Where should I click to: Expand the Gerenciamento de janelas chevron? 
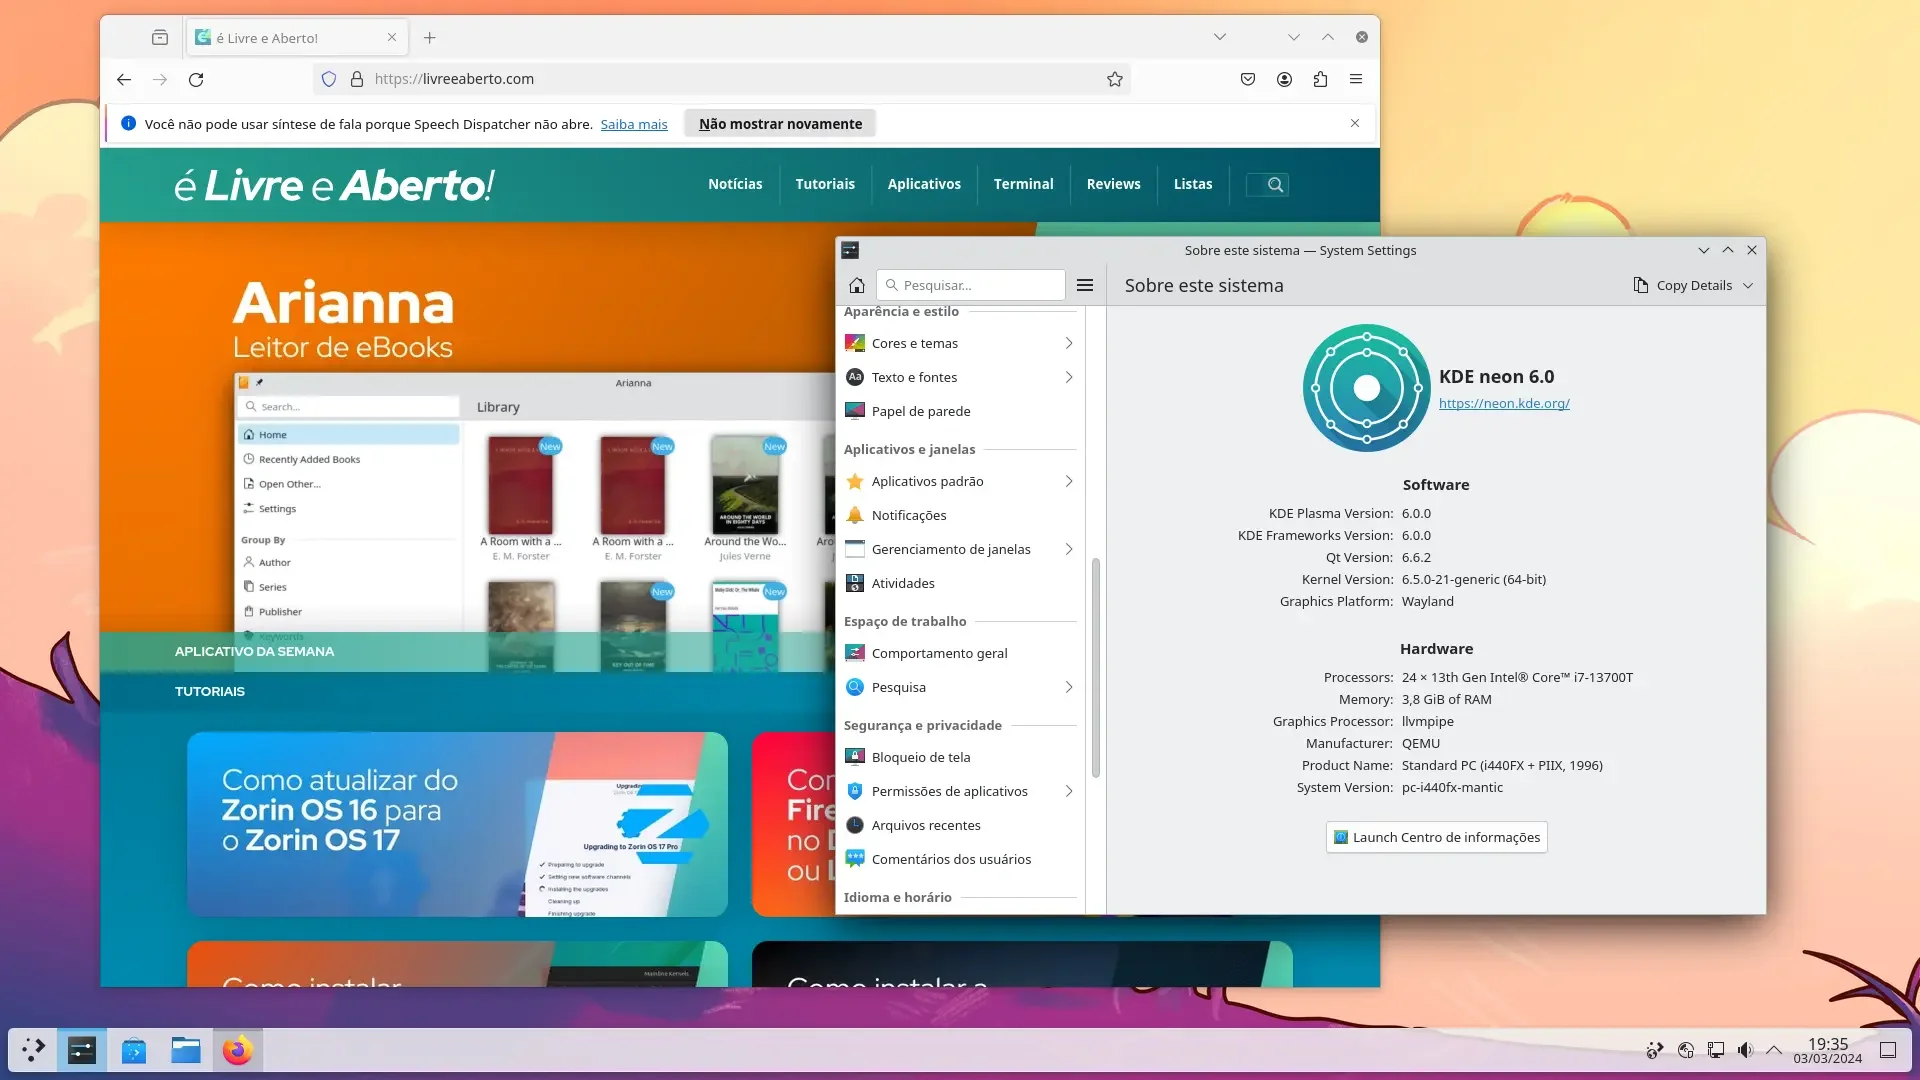tap(1068, 549)
